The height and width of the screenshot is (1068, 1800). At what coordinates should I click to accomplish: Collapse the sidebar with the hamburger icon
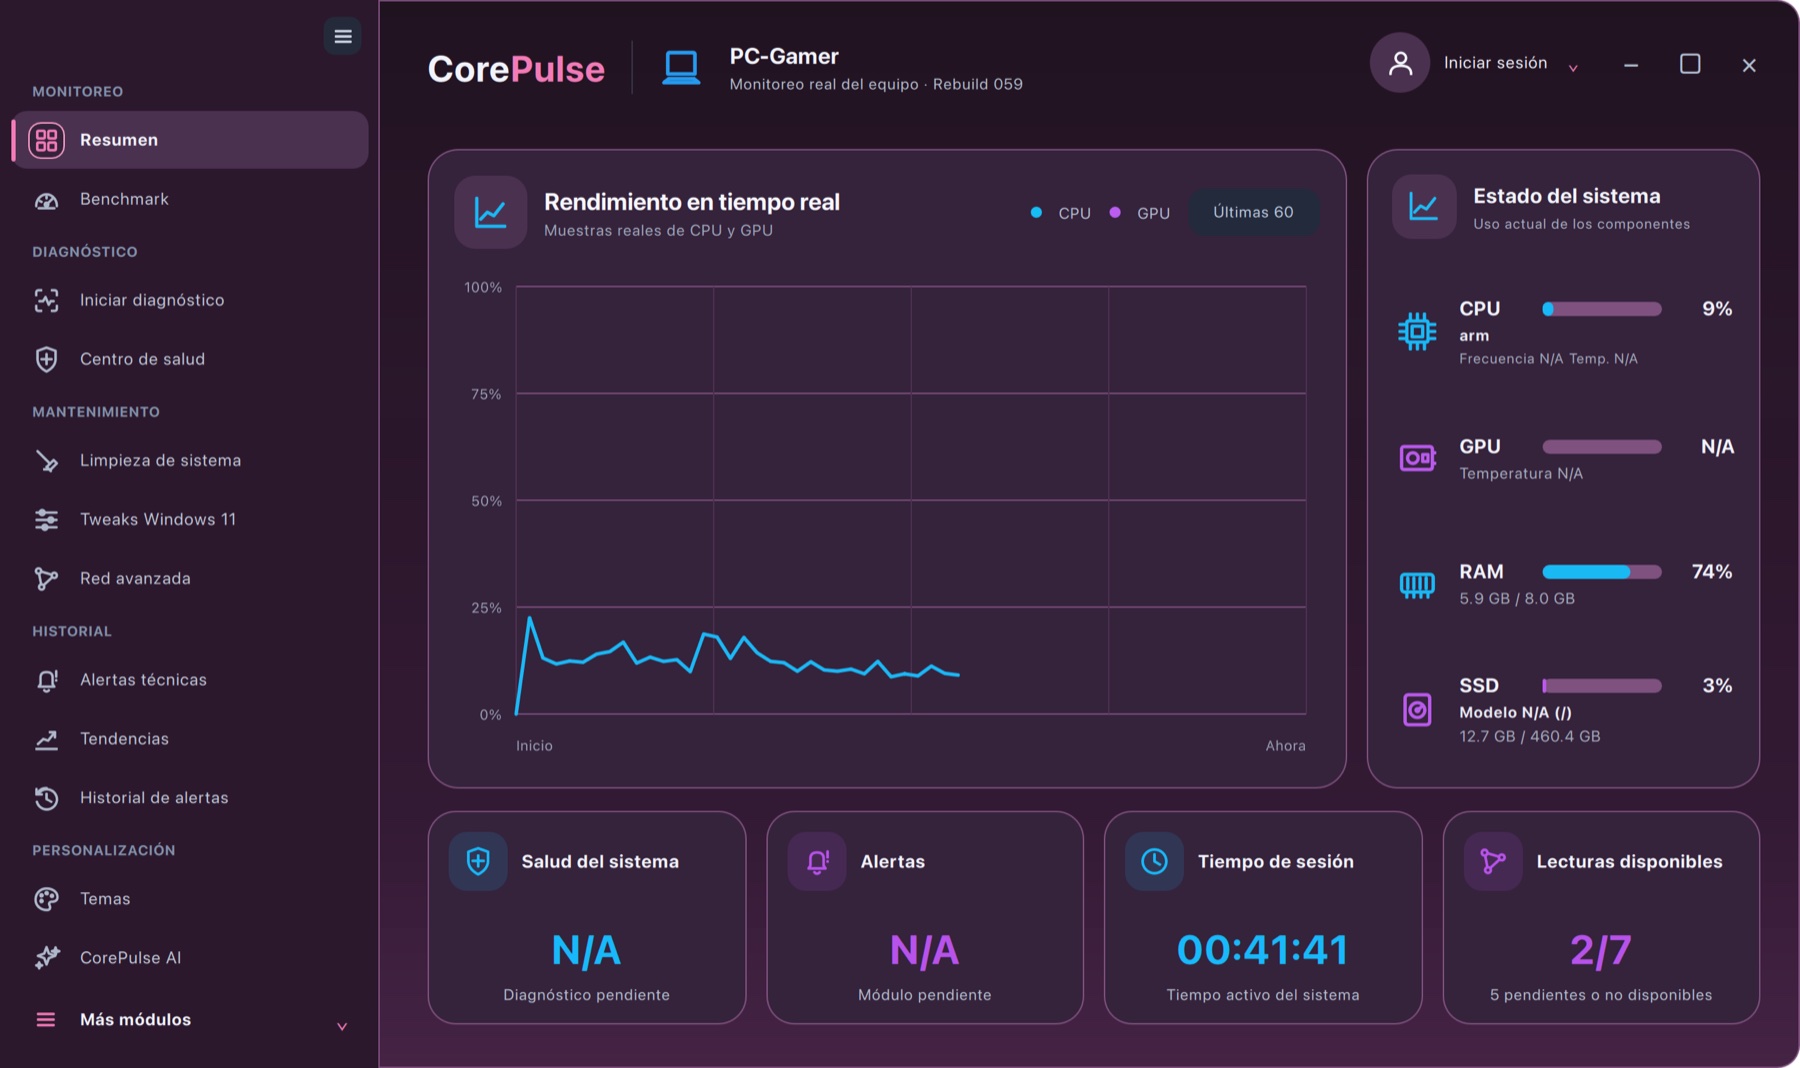pyautogui.click(x=343, y=37)
